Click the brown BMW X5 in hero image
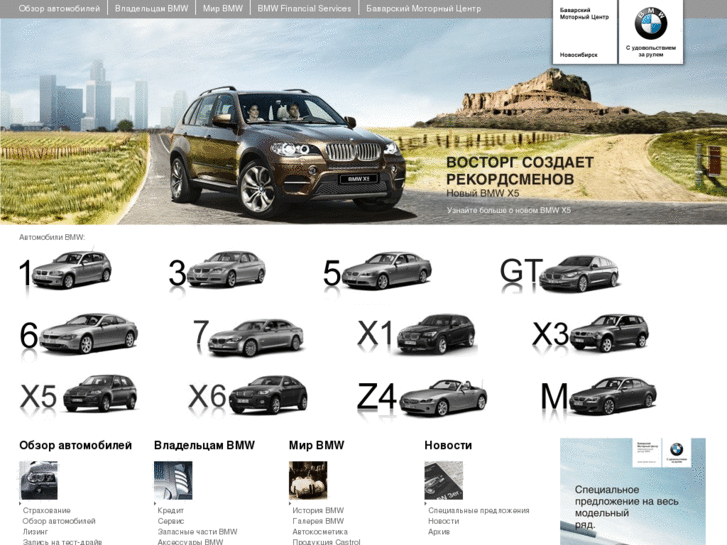Image resolution: width=727 pixels, height=545 pixels. [287, 153]
